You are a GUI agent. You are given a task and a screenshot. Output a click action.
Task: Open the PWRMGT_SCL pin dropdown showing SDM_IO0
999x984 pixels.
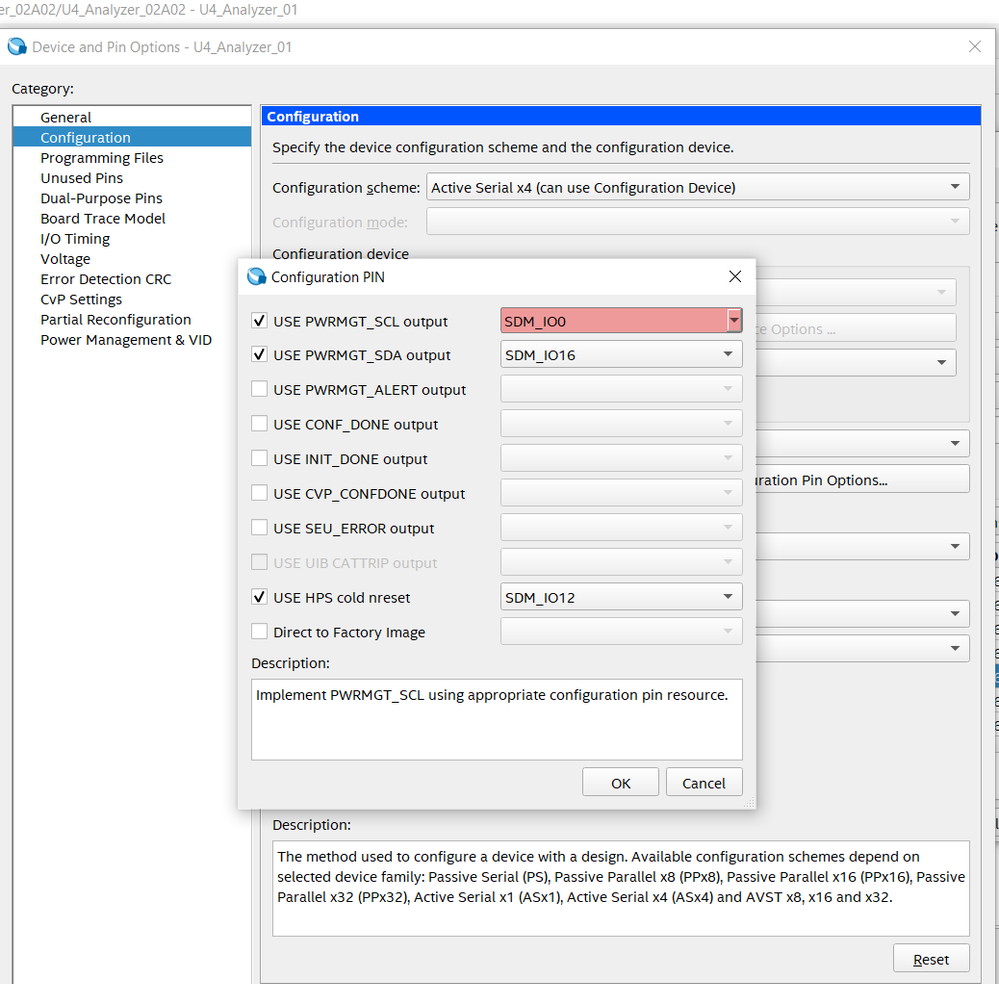[621, 321]
